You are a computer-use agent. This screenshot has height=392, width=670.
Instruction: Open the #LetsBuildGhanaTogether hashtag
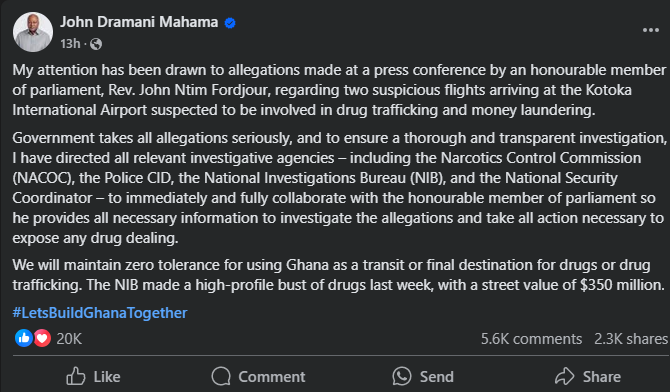(x=100, y=312)
